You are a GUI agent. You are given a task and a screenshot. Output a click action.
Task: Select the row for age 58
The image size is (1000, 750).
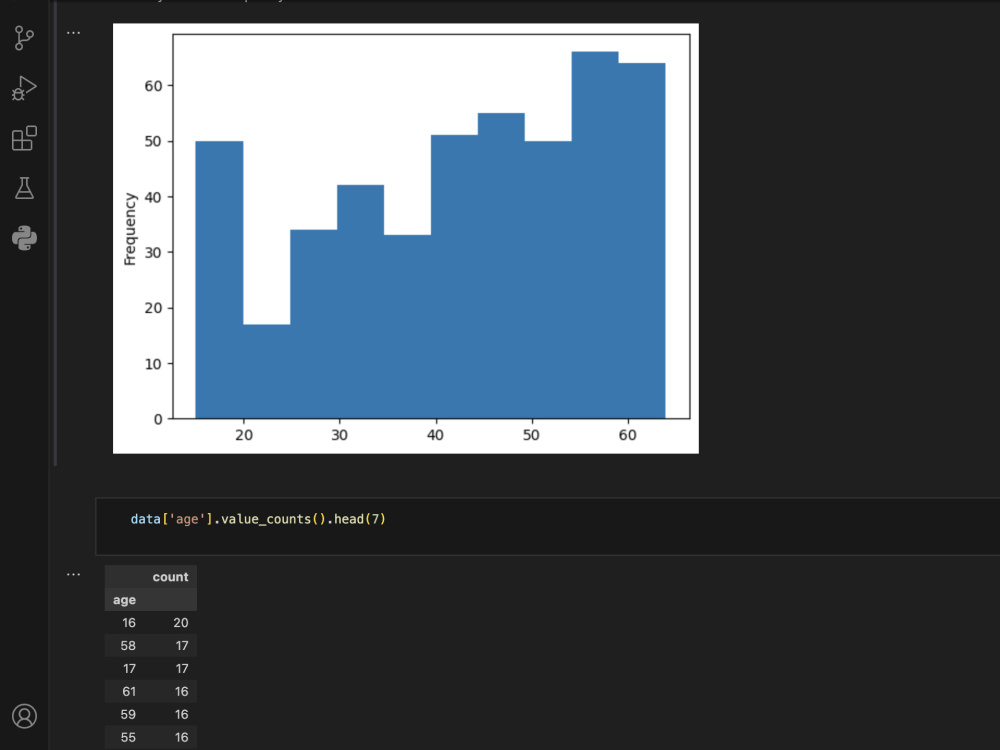click(151, 645)
